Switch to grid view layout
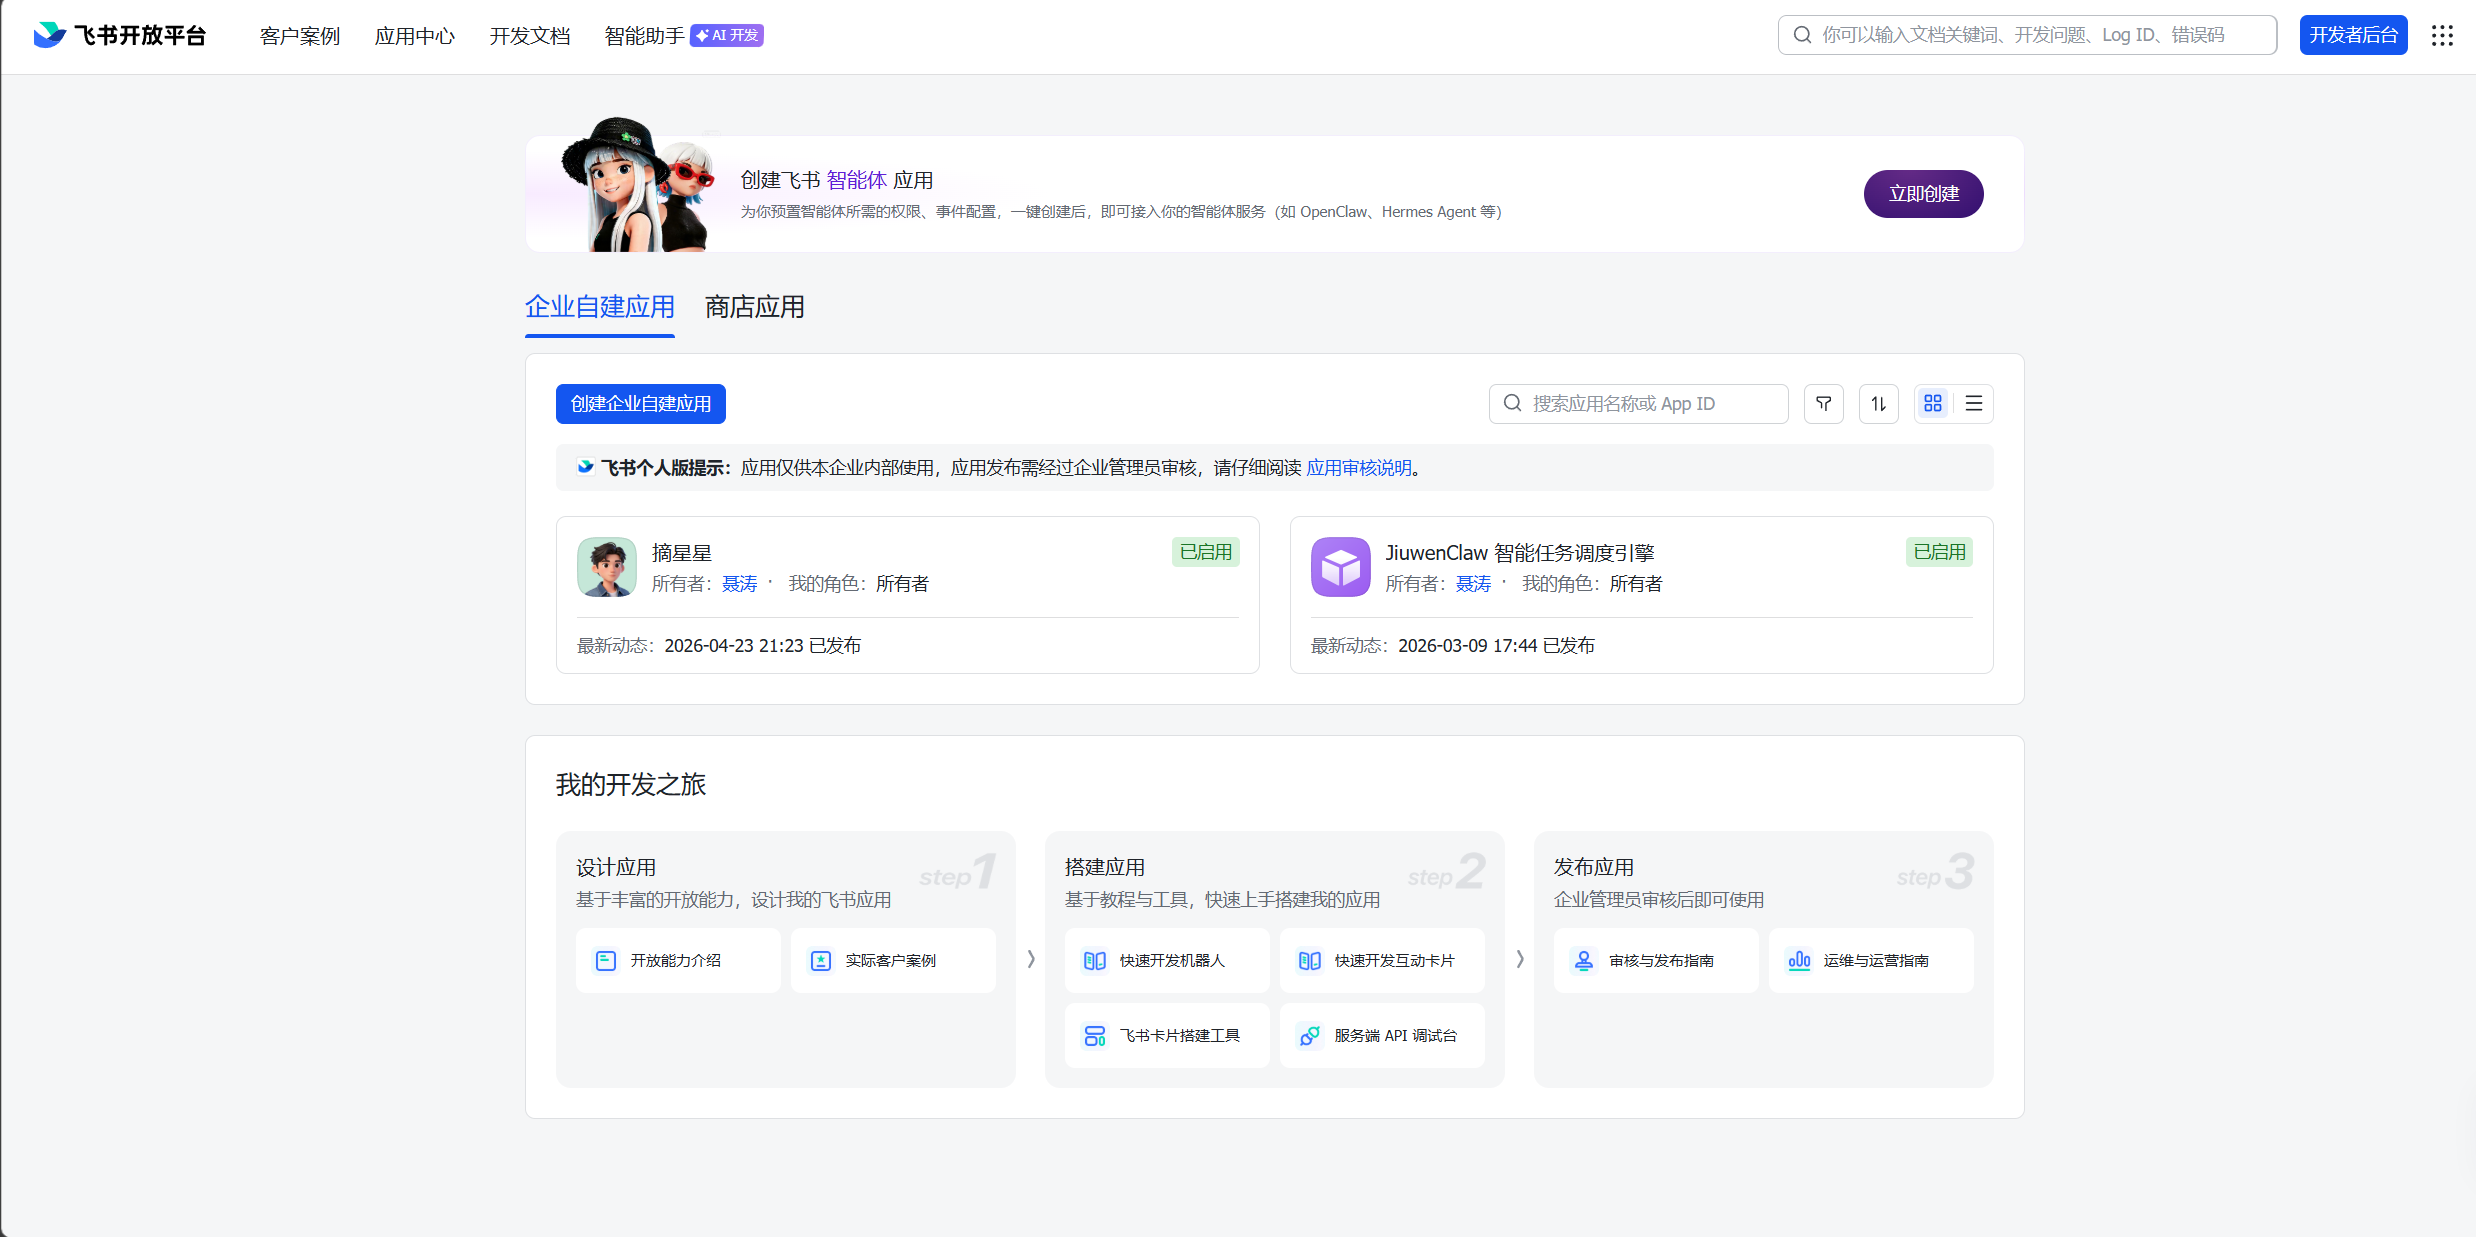 coord(1932,404)
